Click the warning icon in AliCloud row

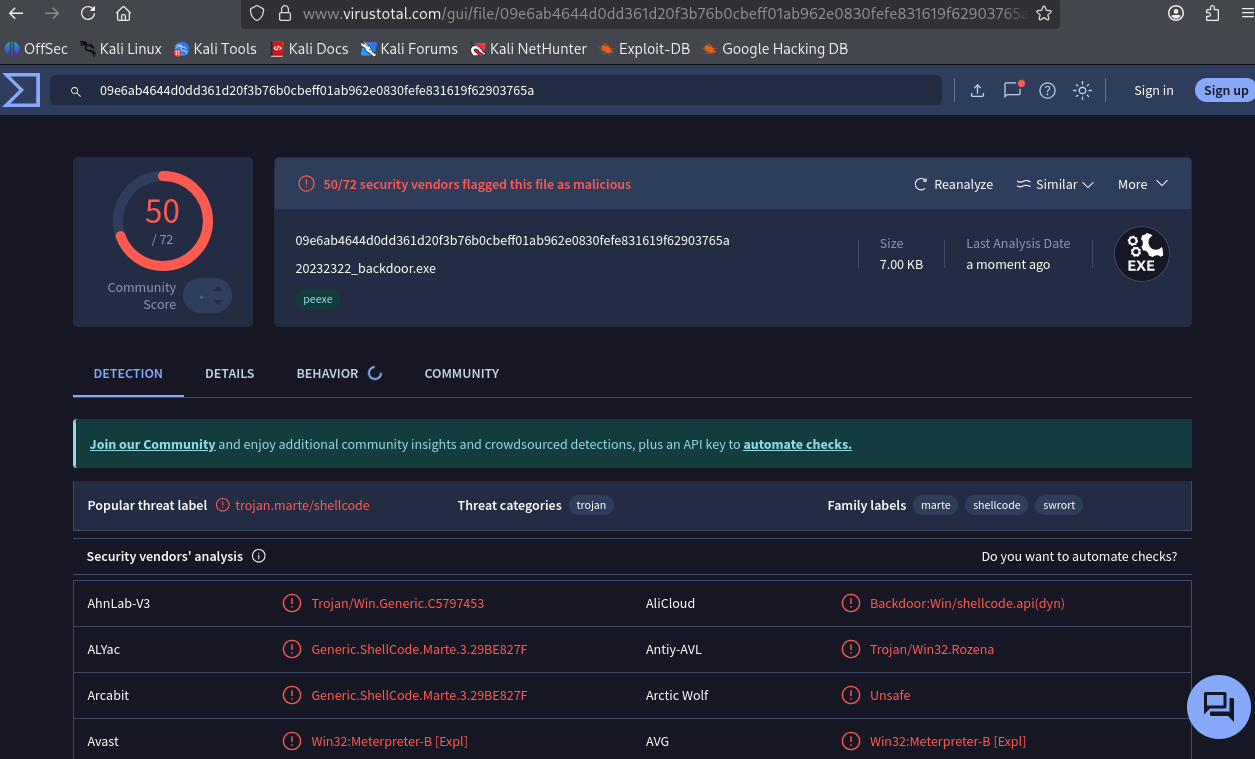[x=850, y=603]
